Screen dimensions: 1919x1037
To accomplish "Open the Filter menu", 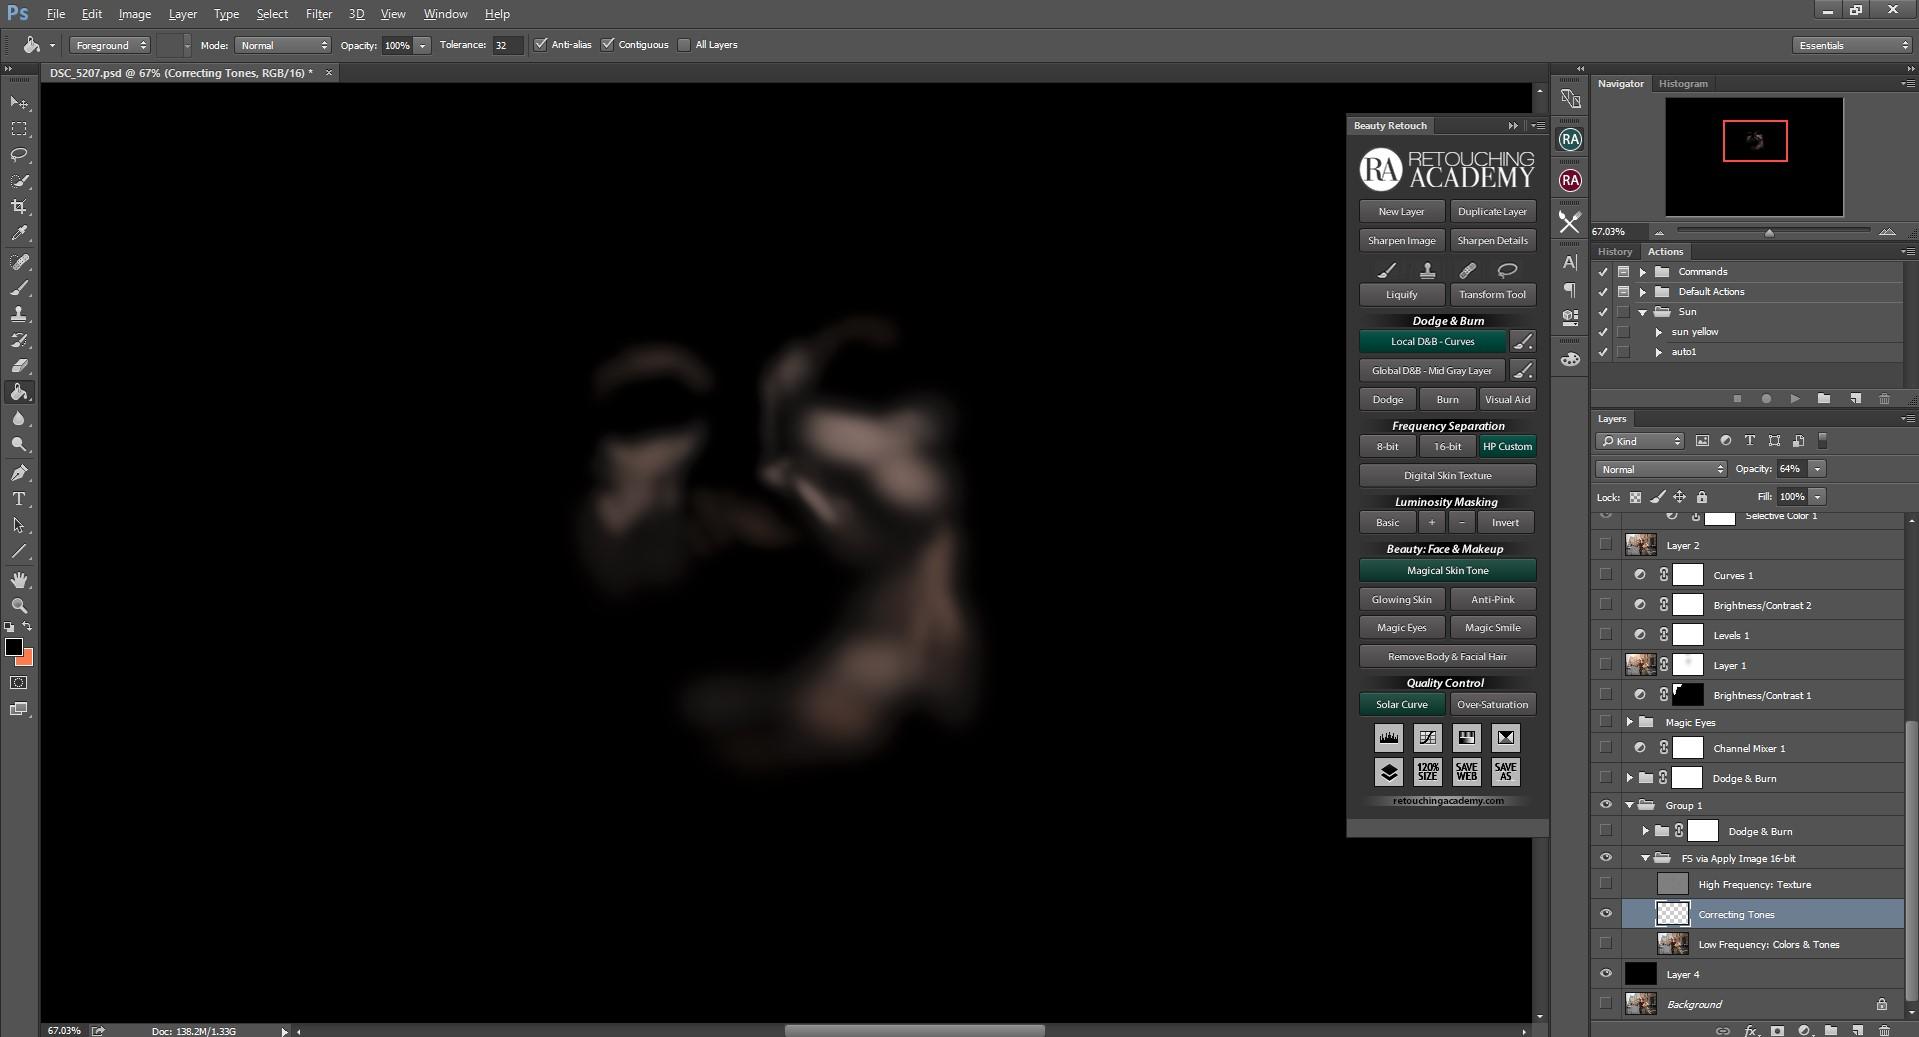I will [318, 14].
